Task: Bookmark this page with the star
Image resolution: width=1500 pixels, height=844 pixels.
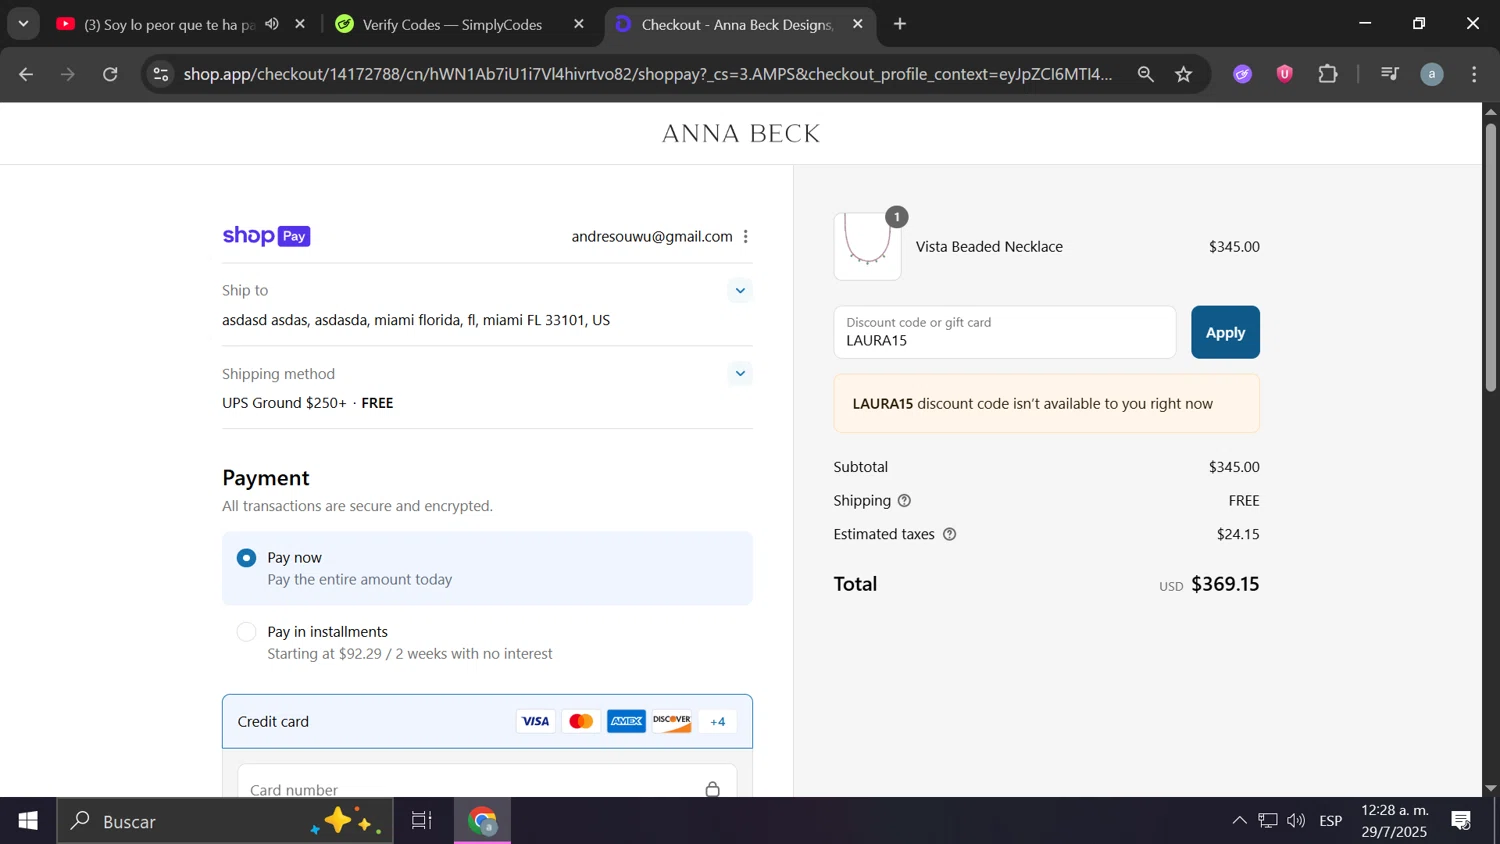Action: (1184, 74)
